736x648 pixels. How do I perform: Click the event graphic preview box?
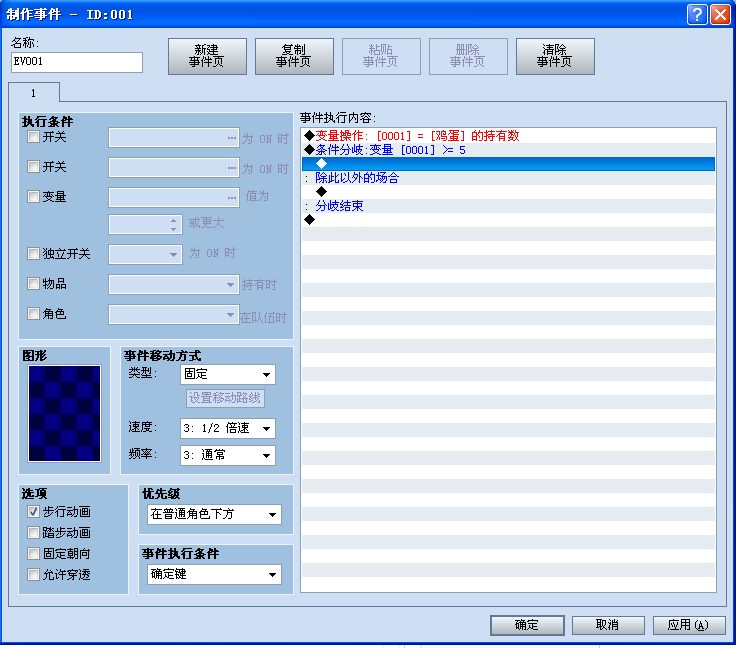pyautogui.click(x=64, y=413)
